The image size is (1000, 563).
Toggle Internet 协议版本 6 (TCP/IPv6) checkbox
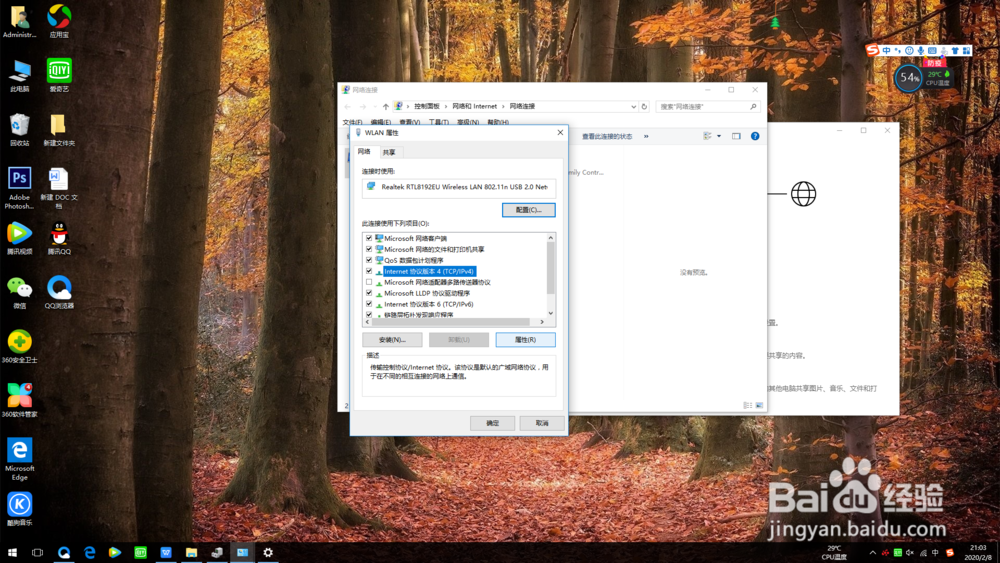coord(369,303)
